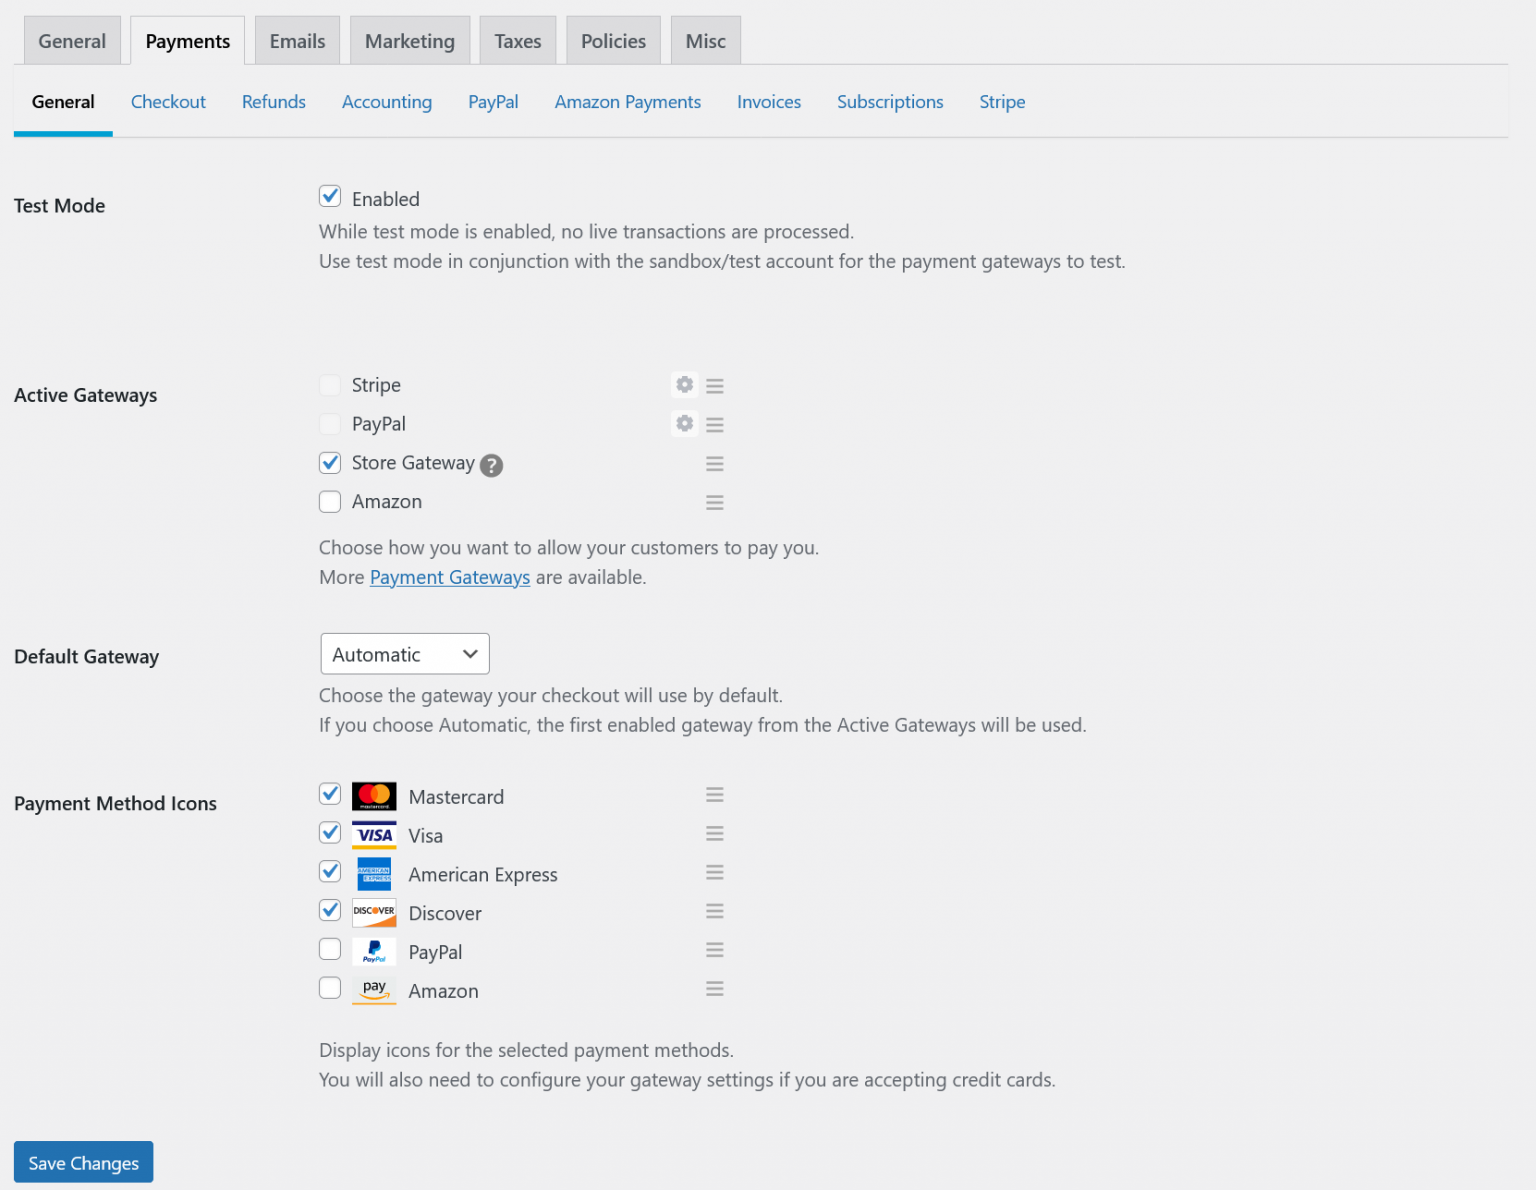Enable the Amazon active gateway

coord(330,501)
